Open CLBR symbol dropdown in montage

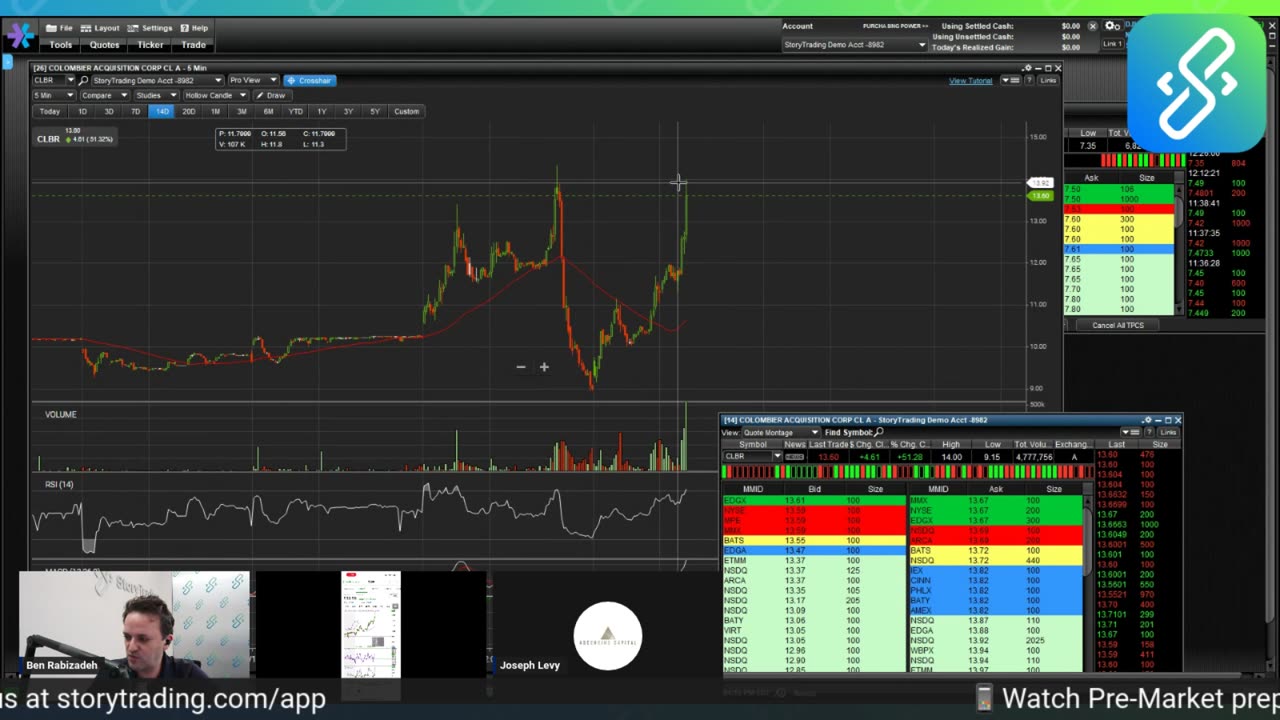point(777,456)
